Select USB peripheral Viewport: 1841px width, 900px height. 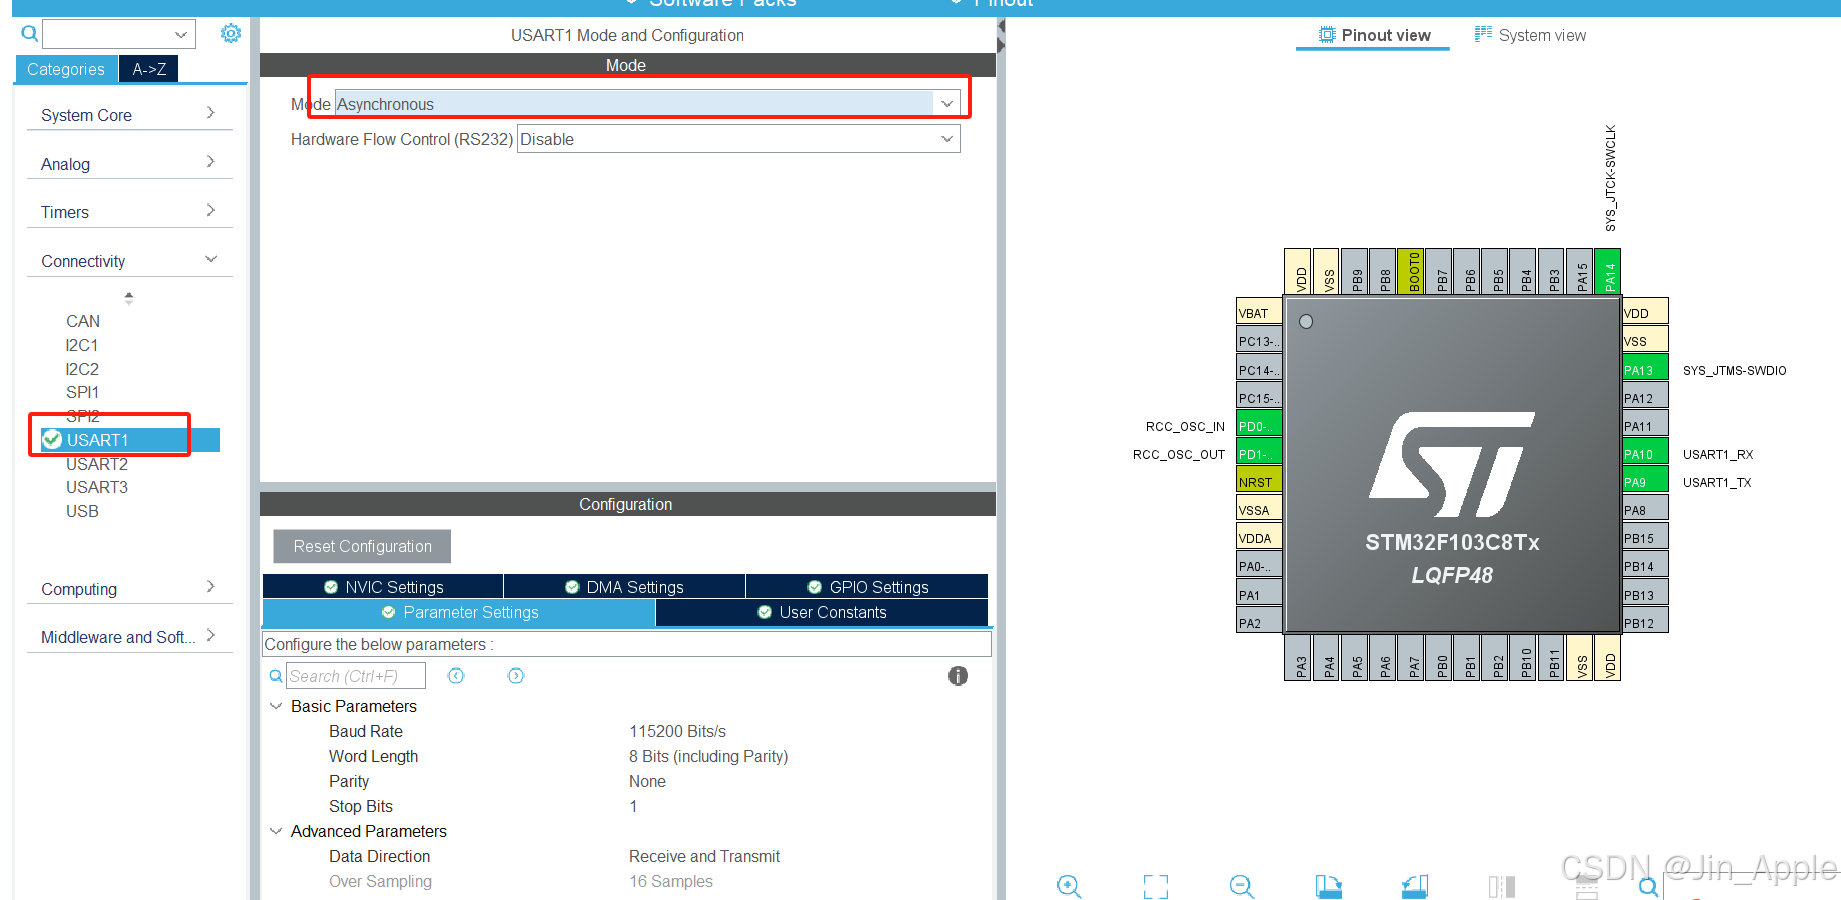[82, 511]
